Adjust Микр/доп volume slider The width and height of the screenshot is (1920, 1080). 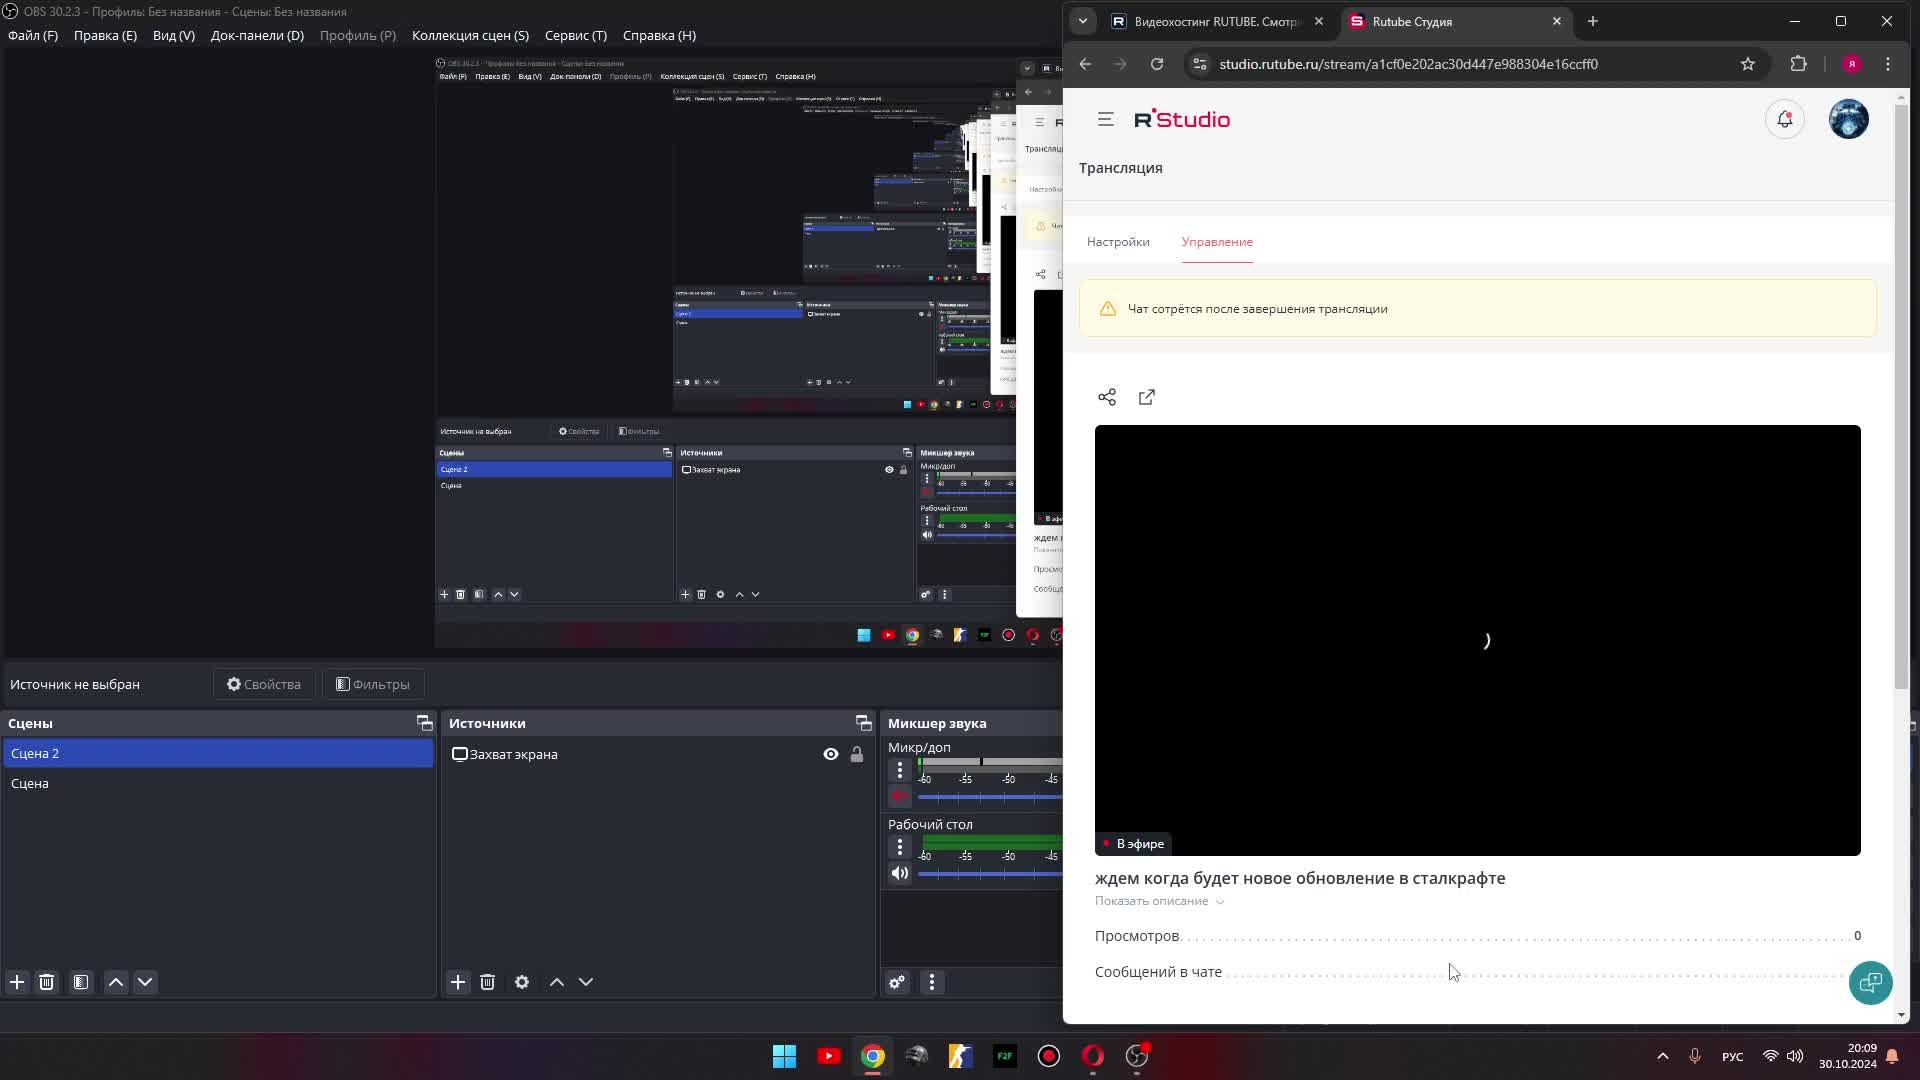tap(990, 797)
